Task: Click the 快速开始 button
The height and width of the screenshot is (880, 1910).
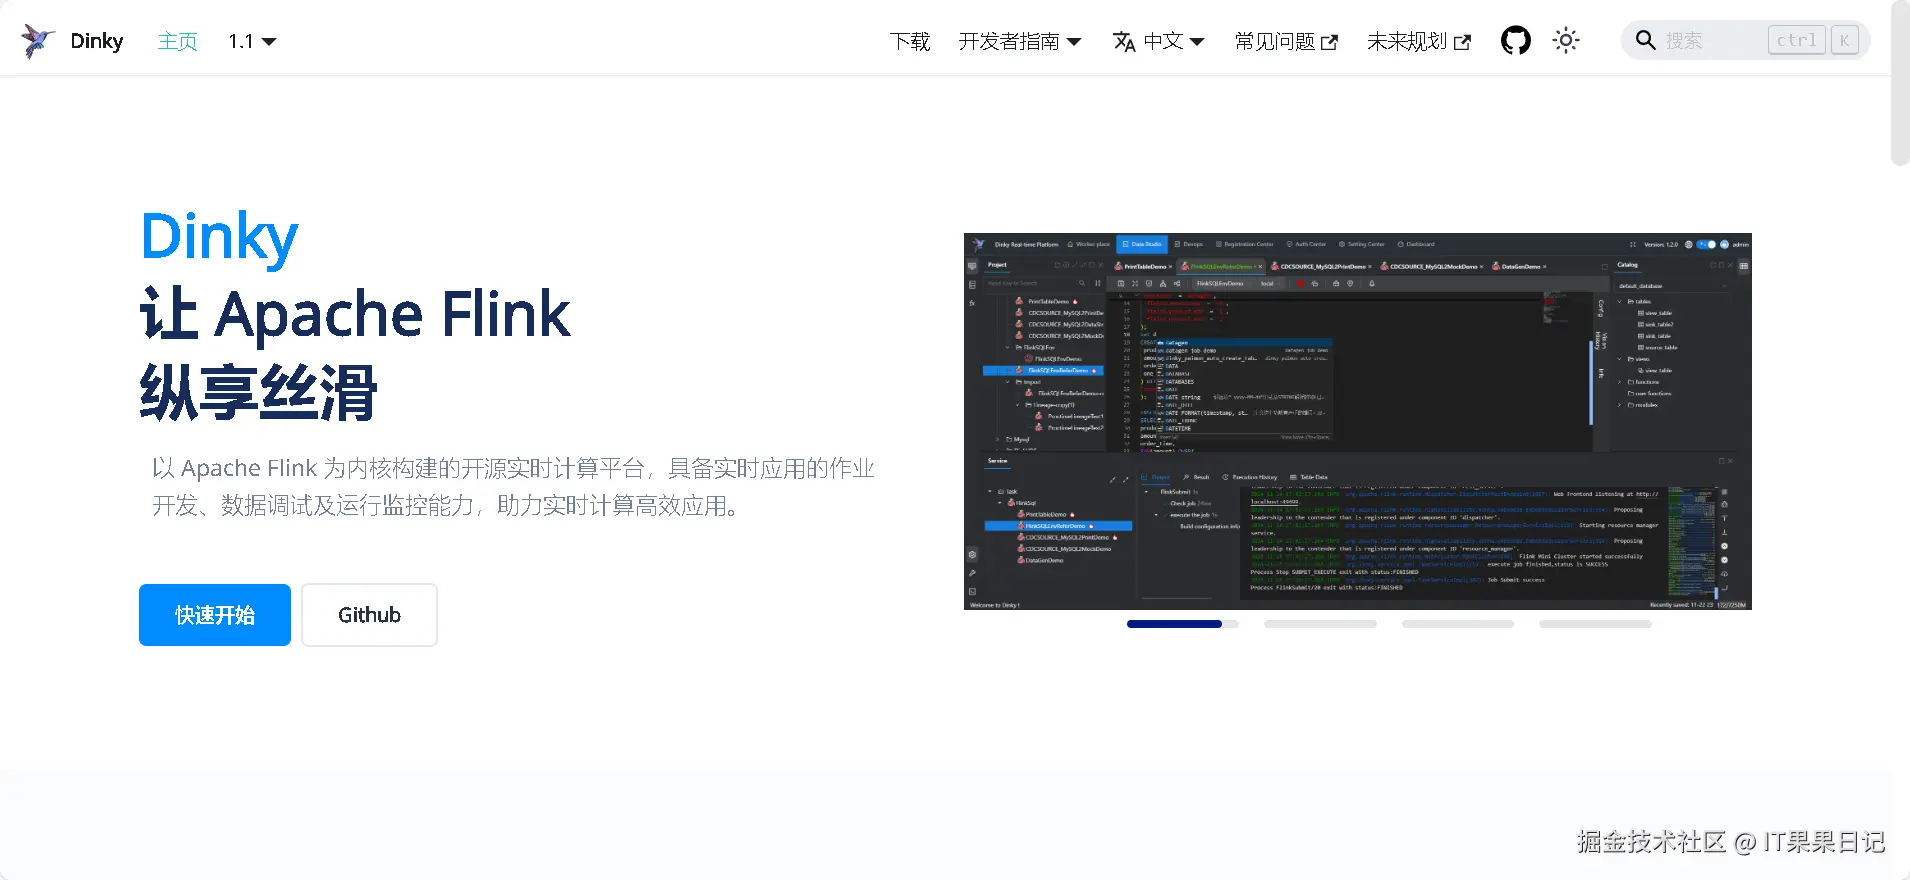Action: 215,615
